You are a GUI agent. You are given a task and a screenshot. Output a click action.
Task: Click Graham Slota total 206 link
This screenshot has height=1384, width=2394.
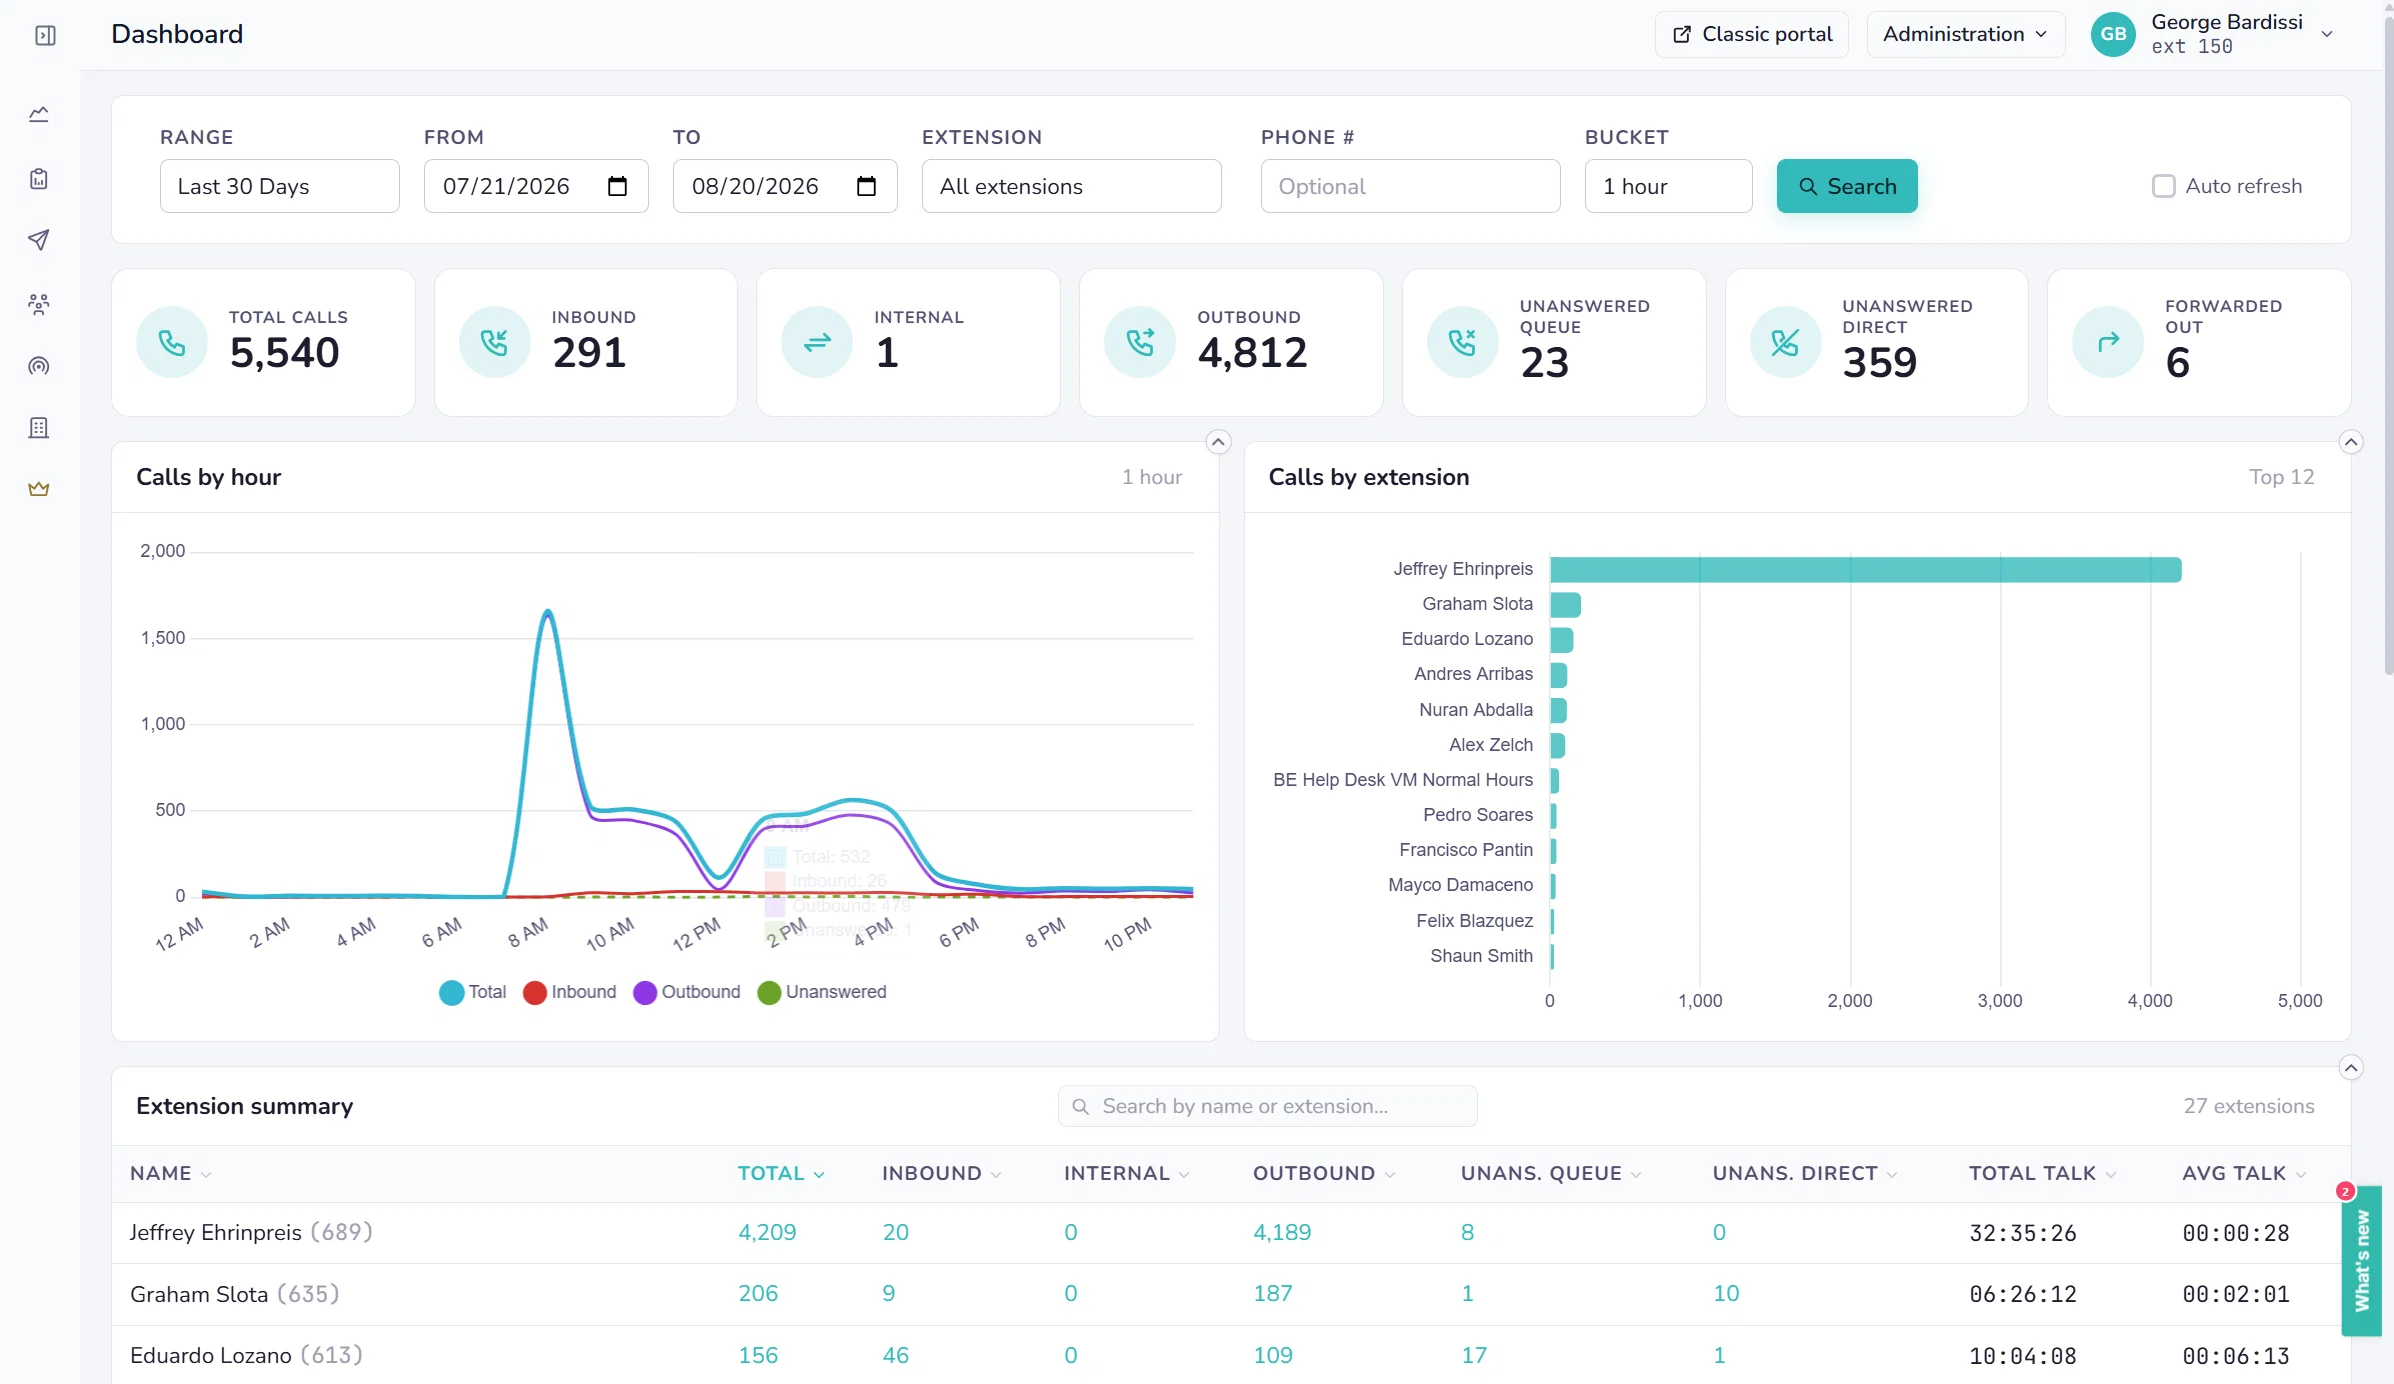tap(758, 1294)
